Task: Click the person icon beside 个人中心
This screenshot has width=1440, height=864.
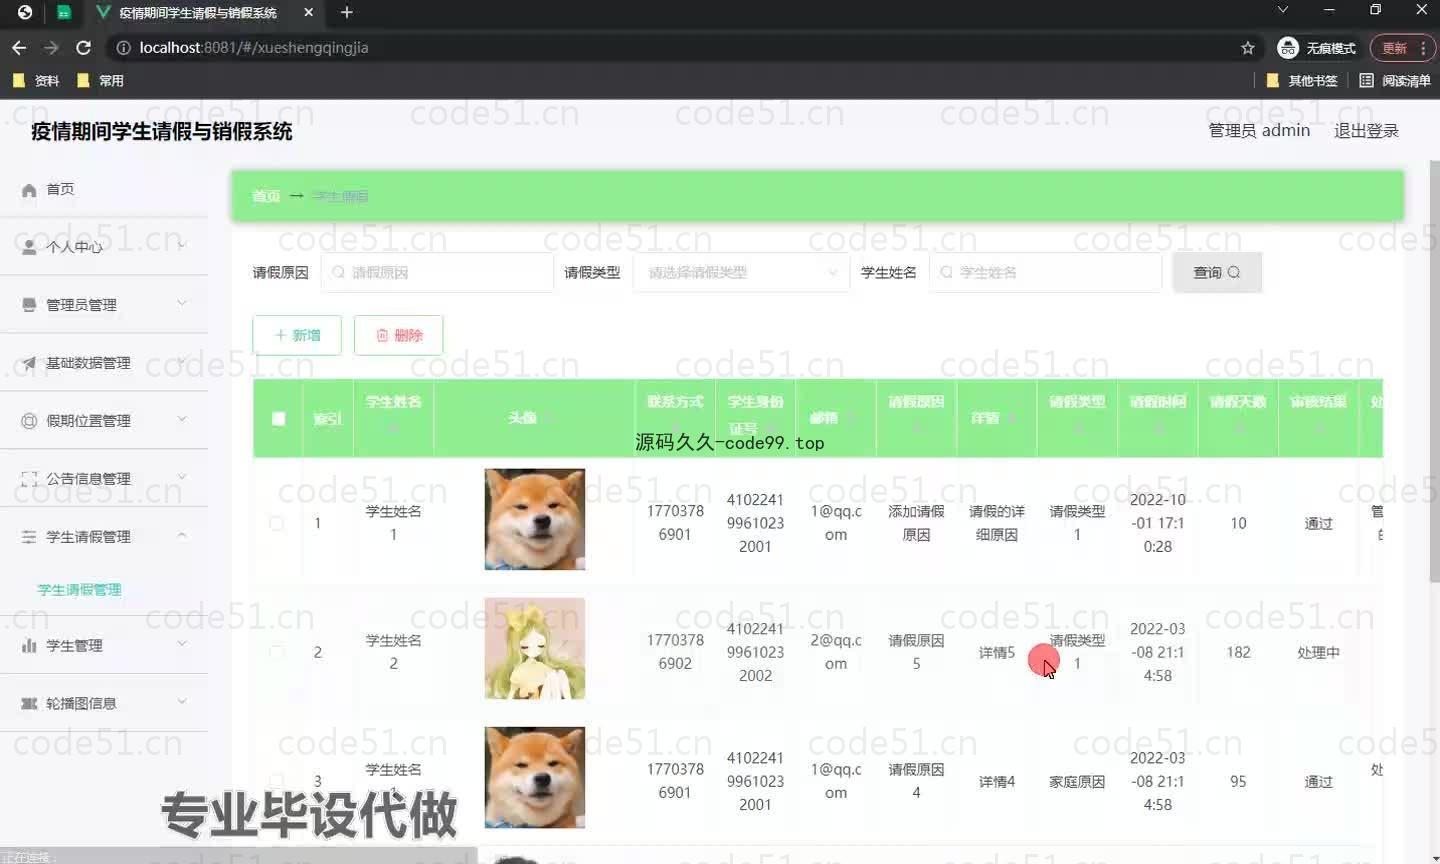Action: click(x=29, y=247)
